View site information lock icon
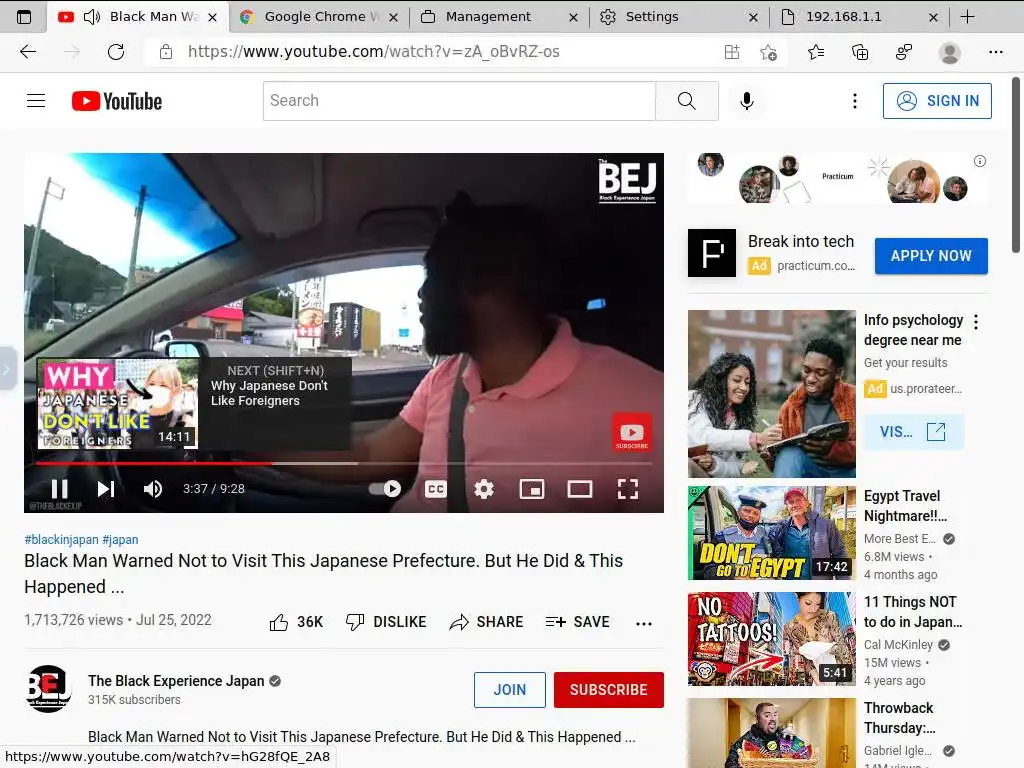The image size is (1024, 768). pyautogui.click(x=166, y=52)
